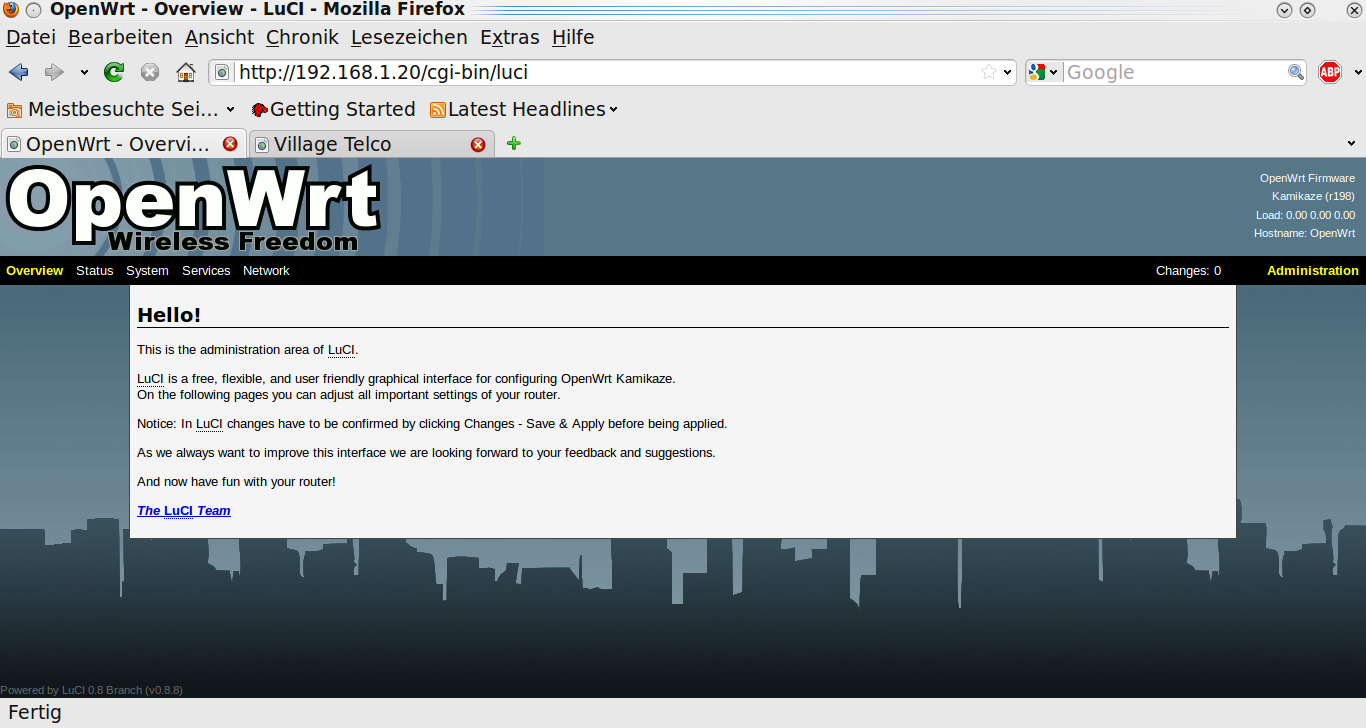Viewport: 1366px width, 728px height.
Task: Open the Chronik menu
Action: pyautogui.click(x=302, y=37)
